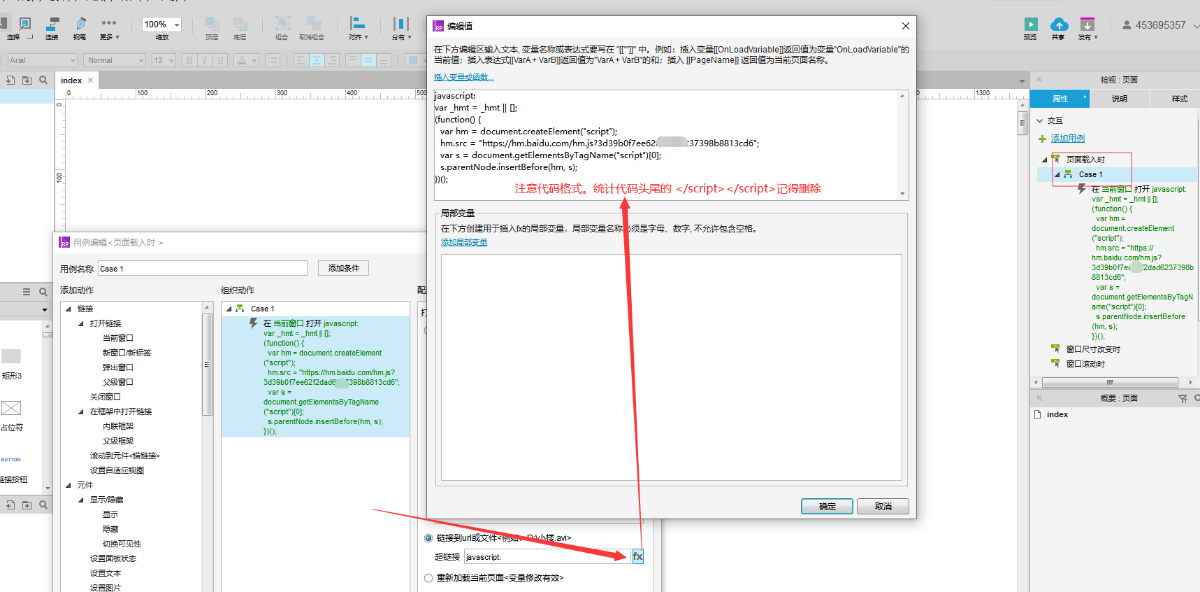Choose 关闭窗口 action
The width and height of the screenshot is (1200, 592).
click(106, 396)
